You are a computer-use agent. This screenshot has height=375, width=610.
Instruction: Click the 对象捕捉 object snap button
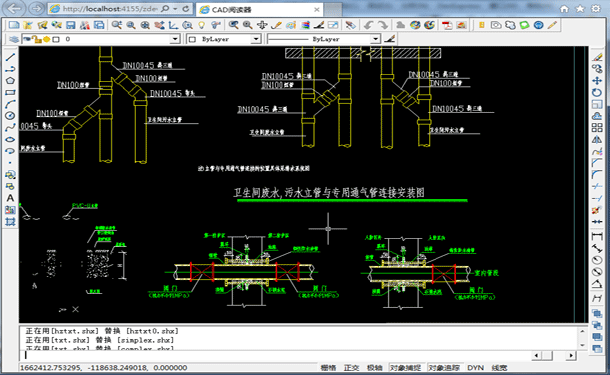coord(405,368)
